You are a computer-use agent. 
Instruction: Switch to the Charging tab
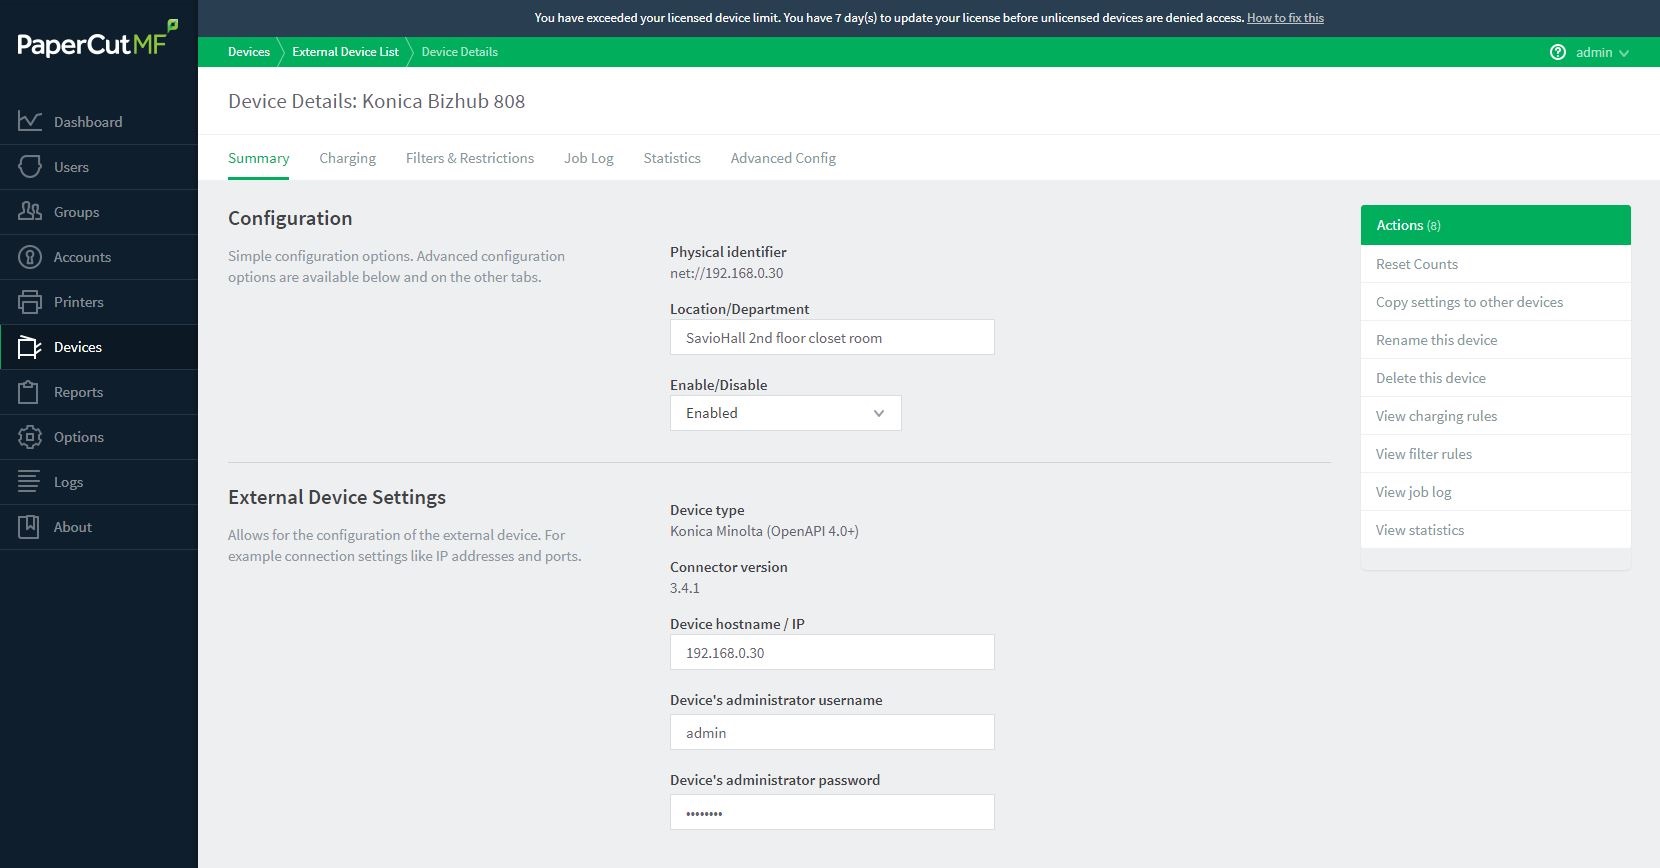tap(347, 158)
